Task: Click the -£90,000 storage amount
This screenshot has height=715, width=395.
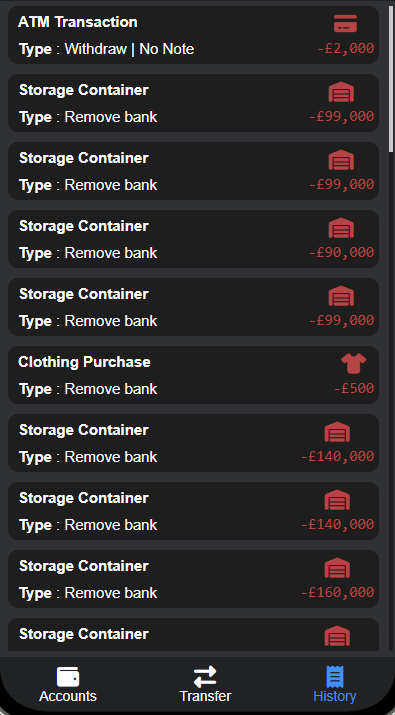Action: coord(342,252)
